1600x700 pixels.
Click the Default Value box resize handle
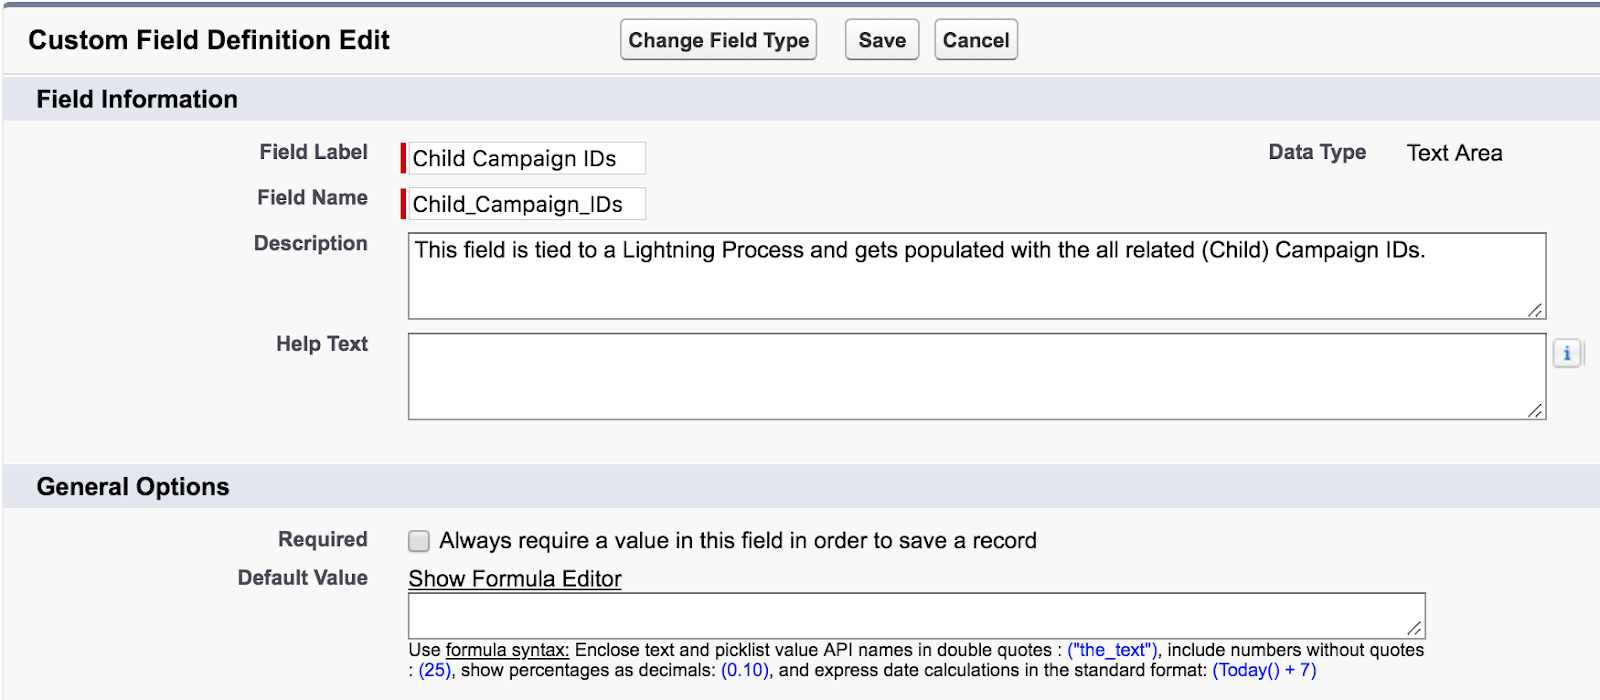(1414, 628)
